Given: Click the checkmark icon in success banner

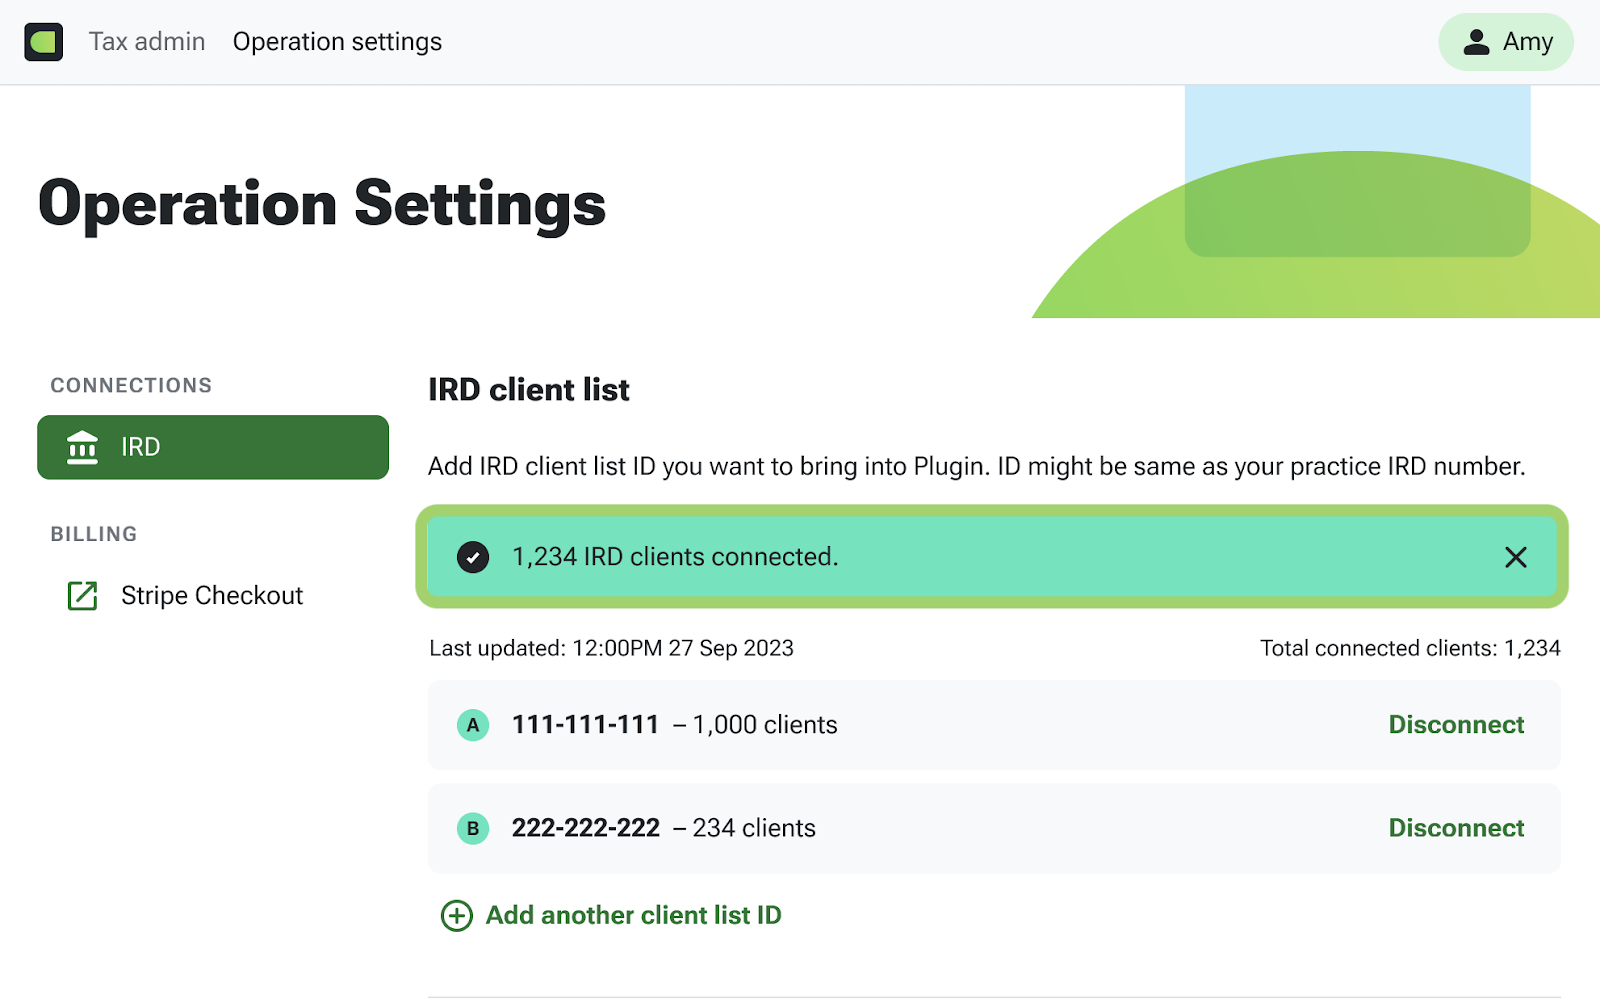Looking at the screenshot, I should (x=473, y=557).
